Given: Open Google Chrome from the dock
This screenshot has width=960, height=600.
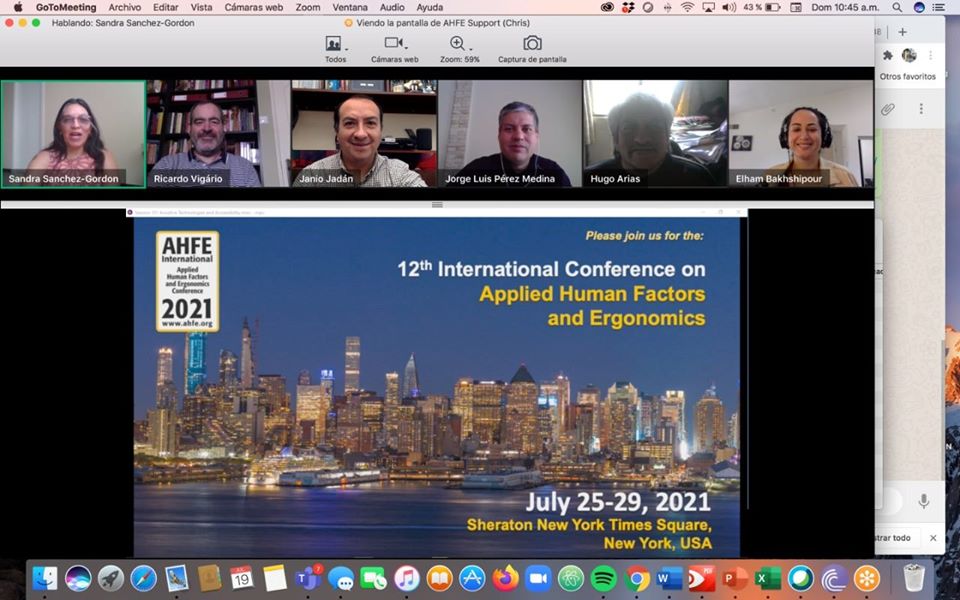Looking at the screenshot, I should pyautogui.click(x=637, y=578).
